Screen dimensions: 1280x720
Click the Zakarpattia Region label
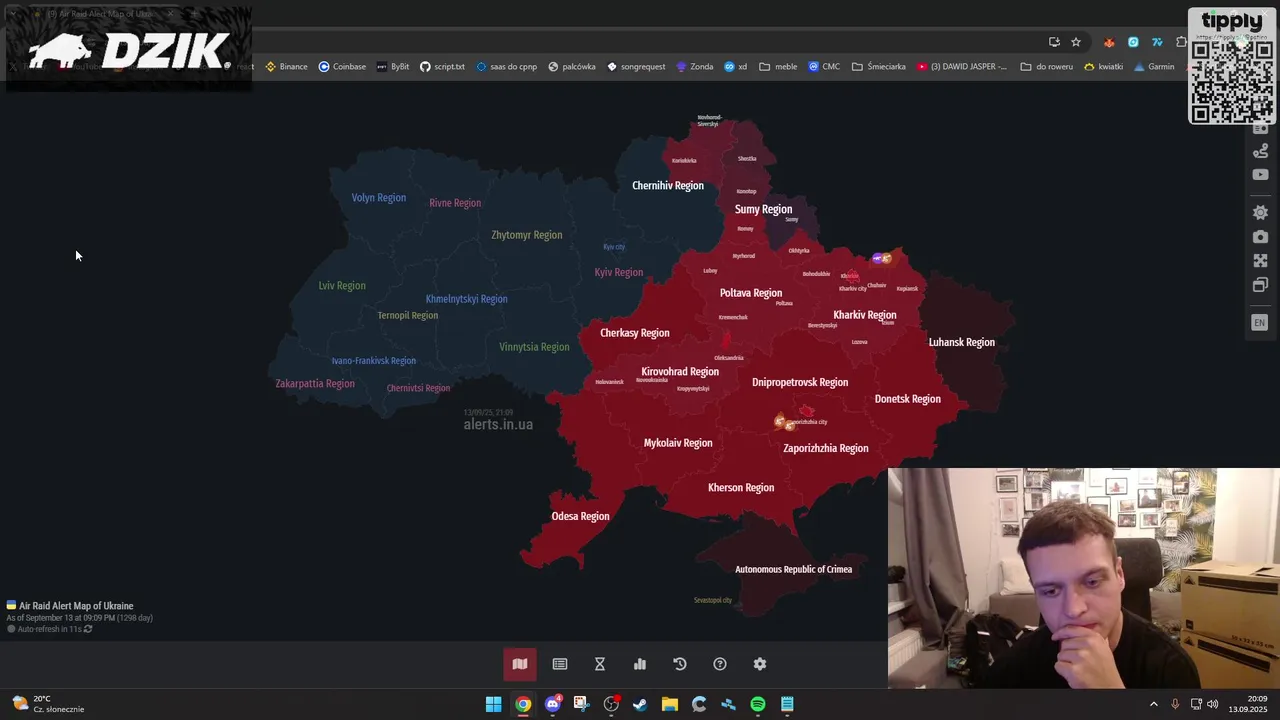tap(315, 384)
